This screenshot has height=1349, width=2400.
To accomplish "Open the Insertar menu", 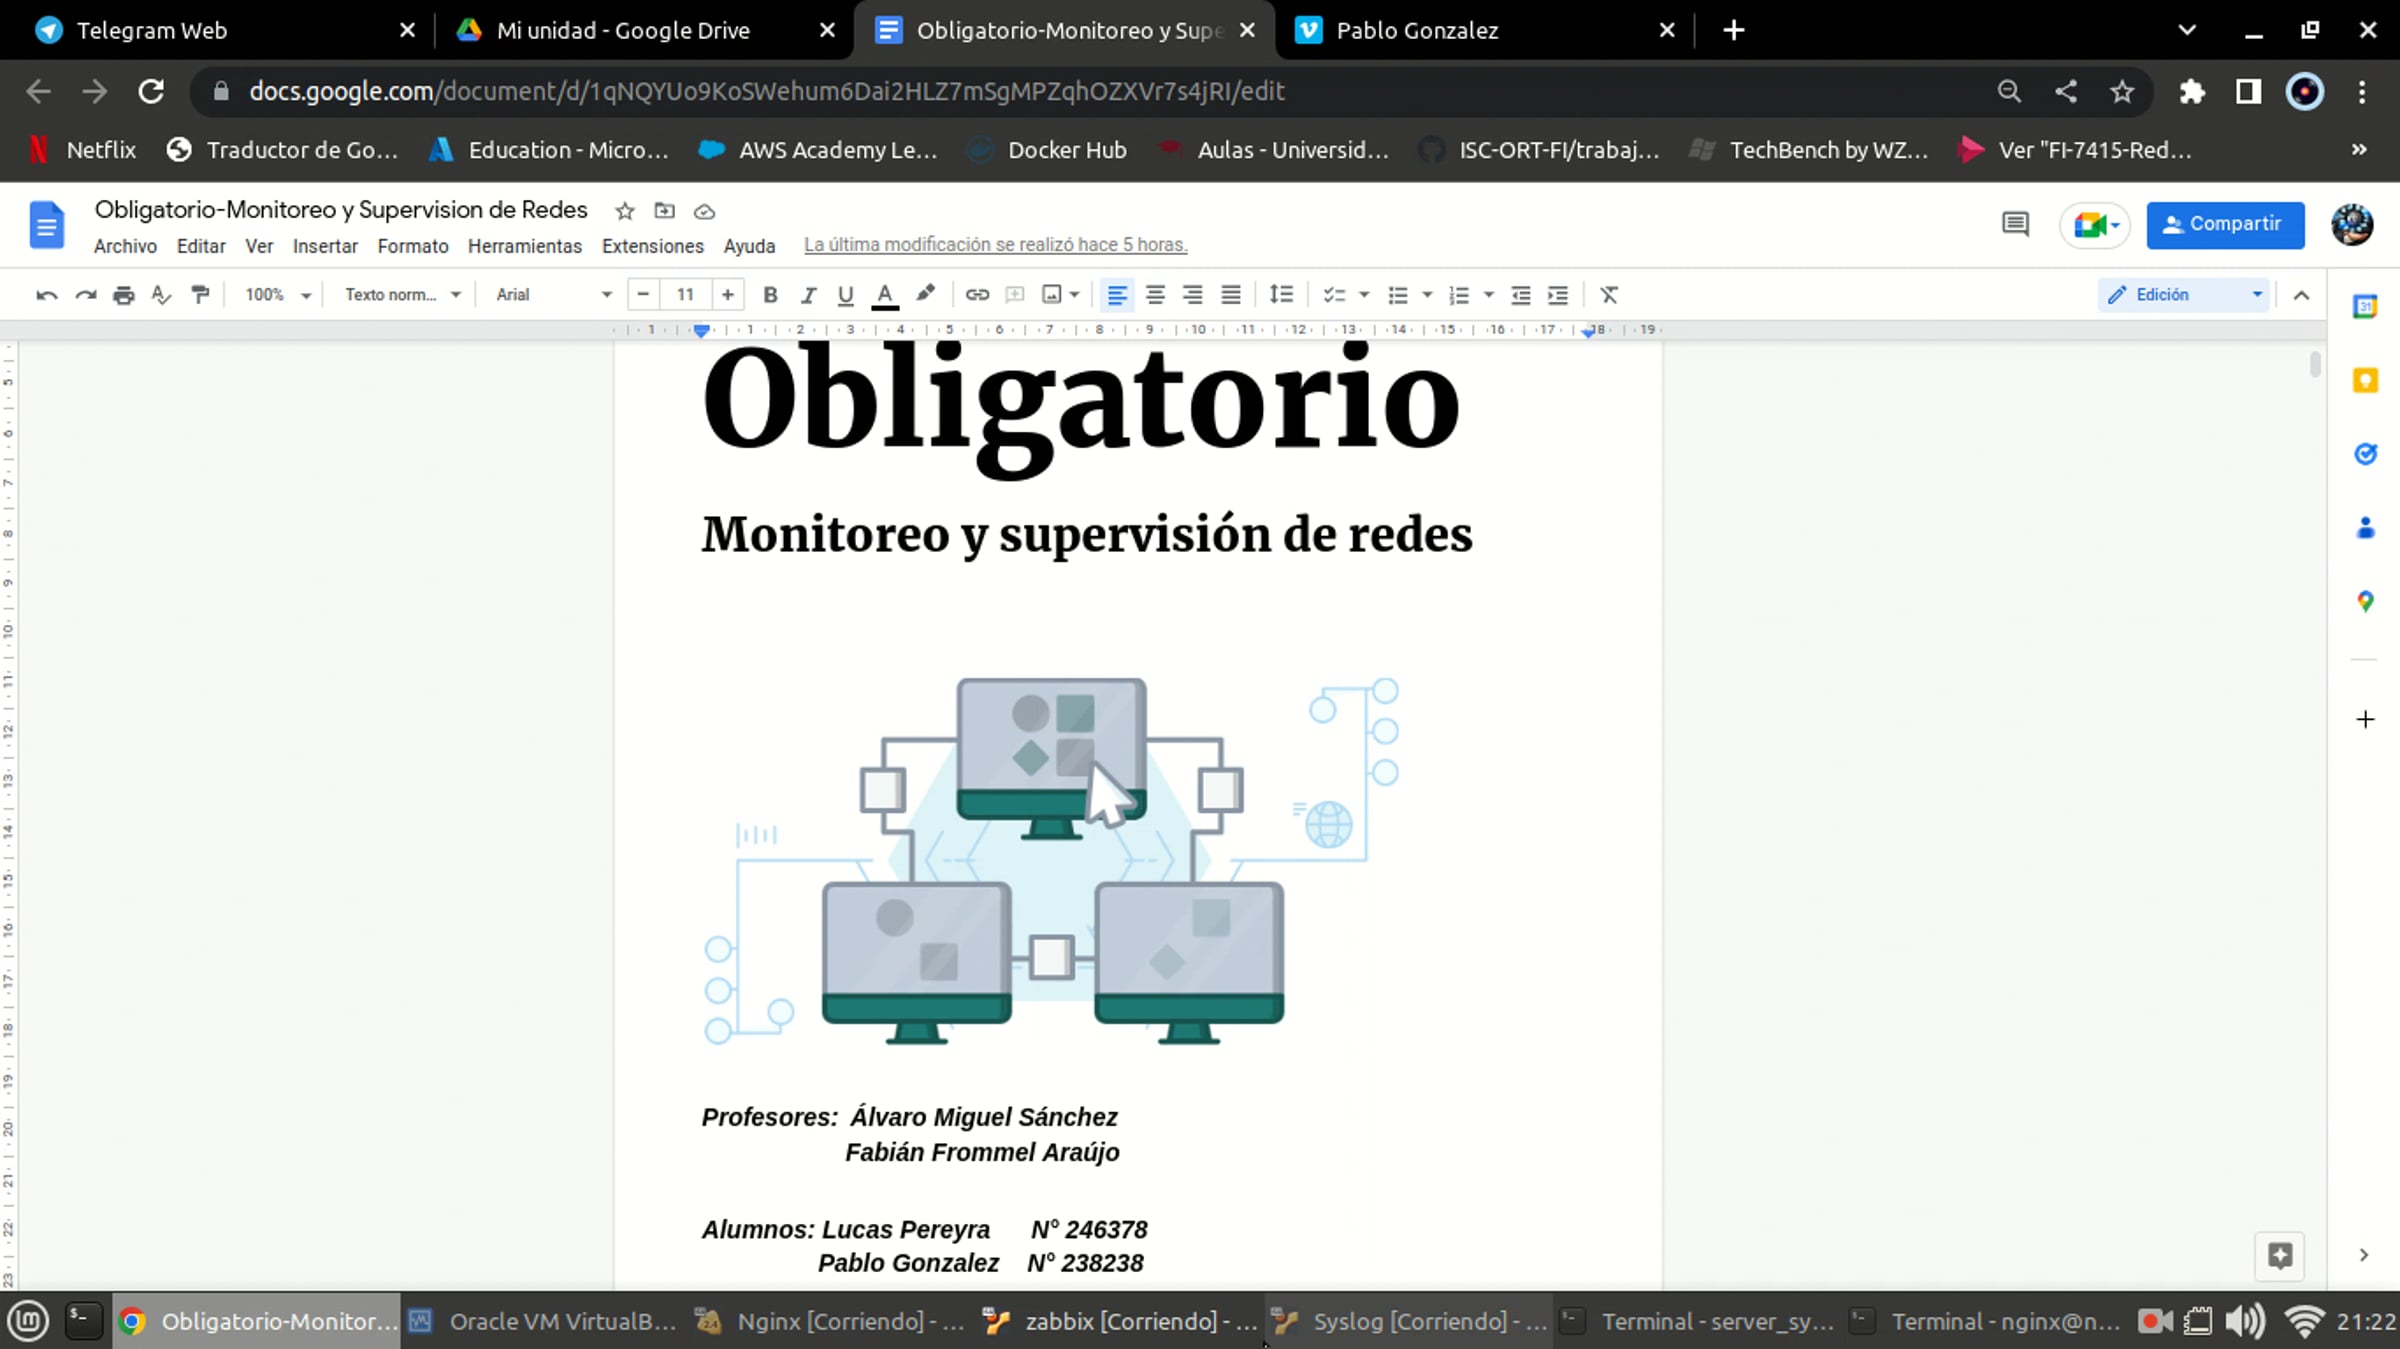I will point(324,246).
